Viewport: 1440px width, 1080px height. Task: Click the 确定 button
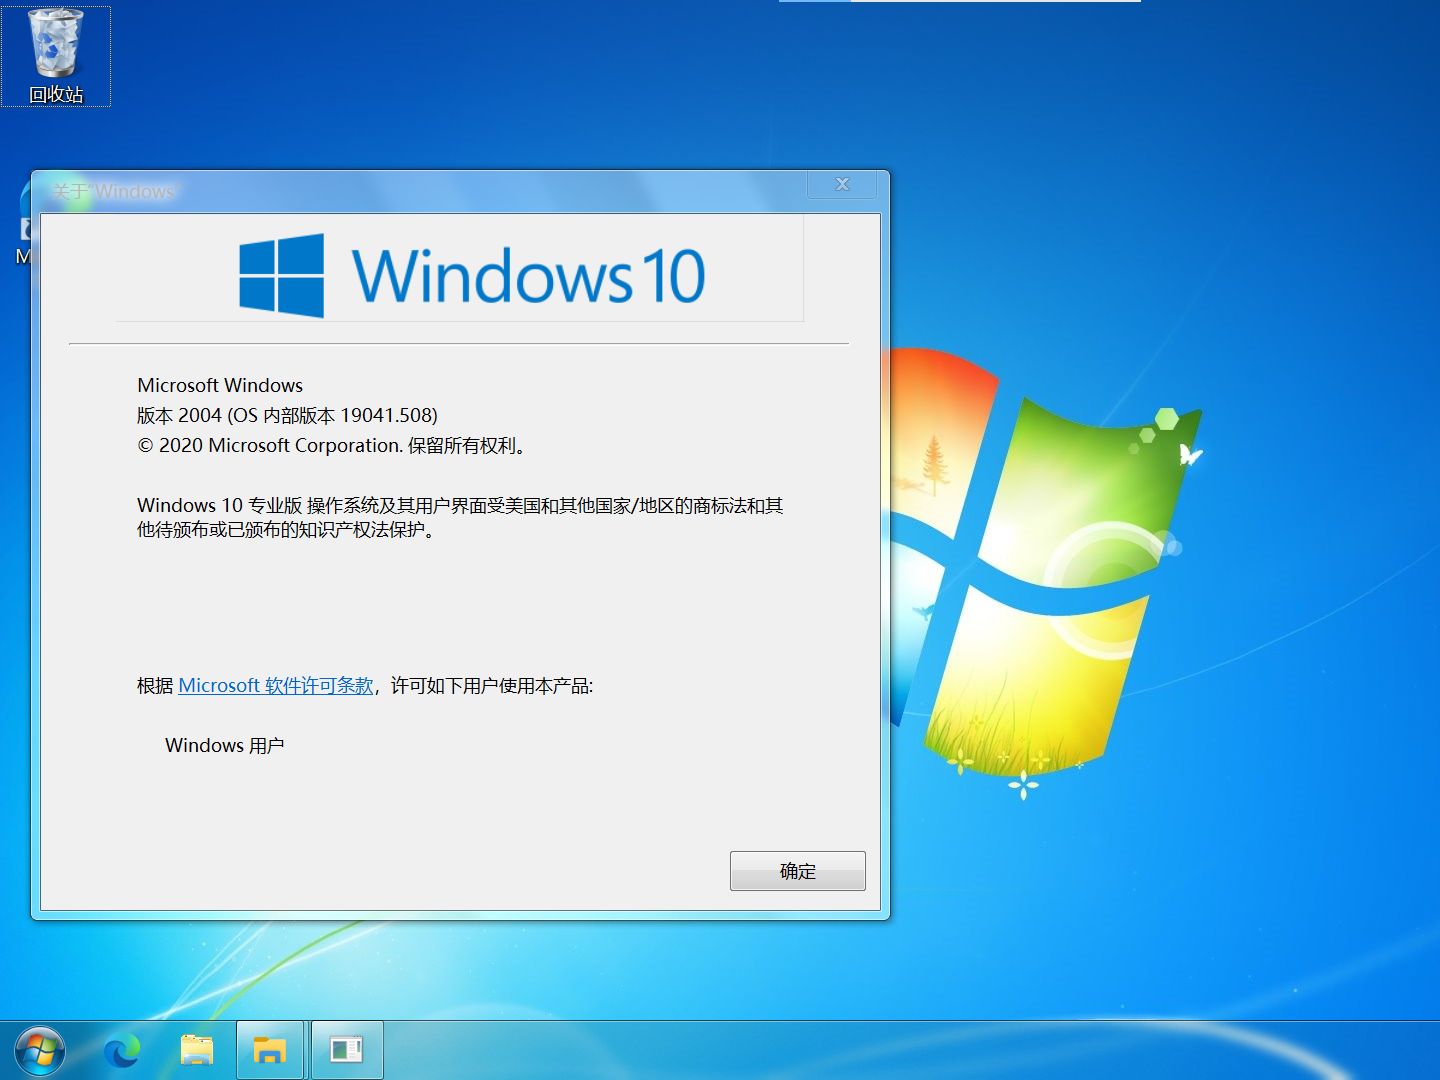tap(798, 871)
